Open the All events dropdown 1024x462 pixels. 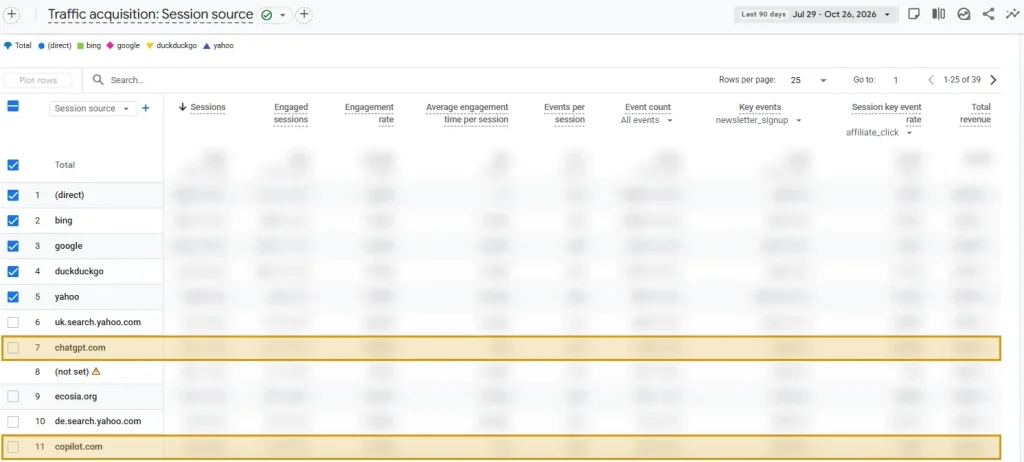click(x=647, y=120)
